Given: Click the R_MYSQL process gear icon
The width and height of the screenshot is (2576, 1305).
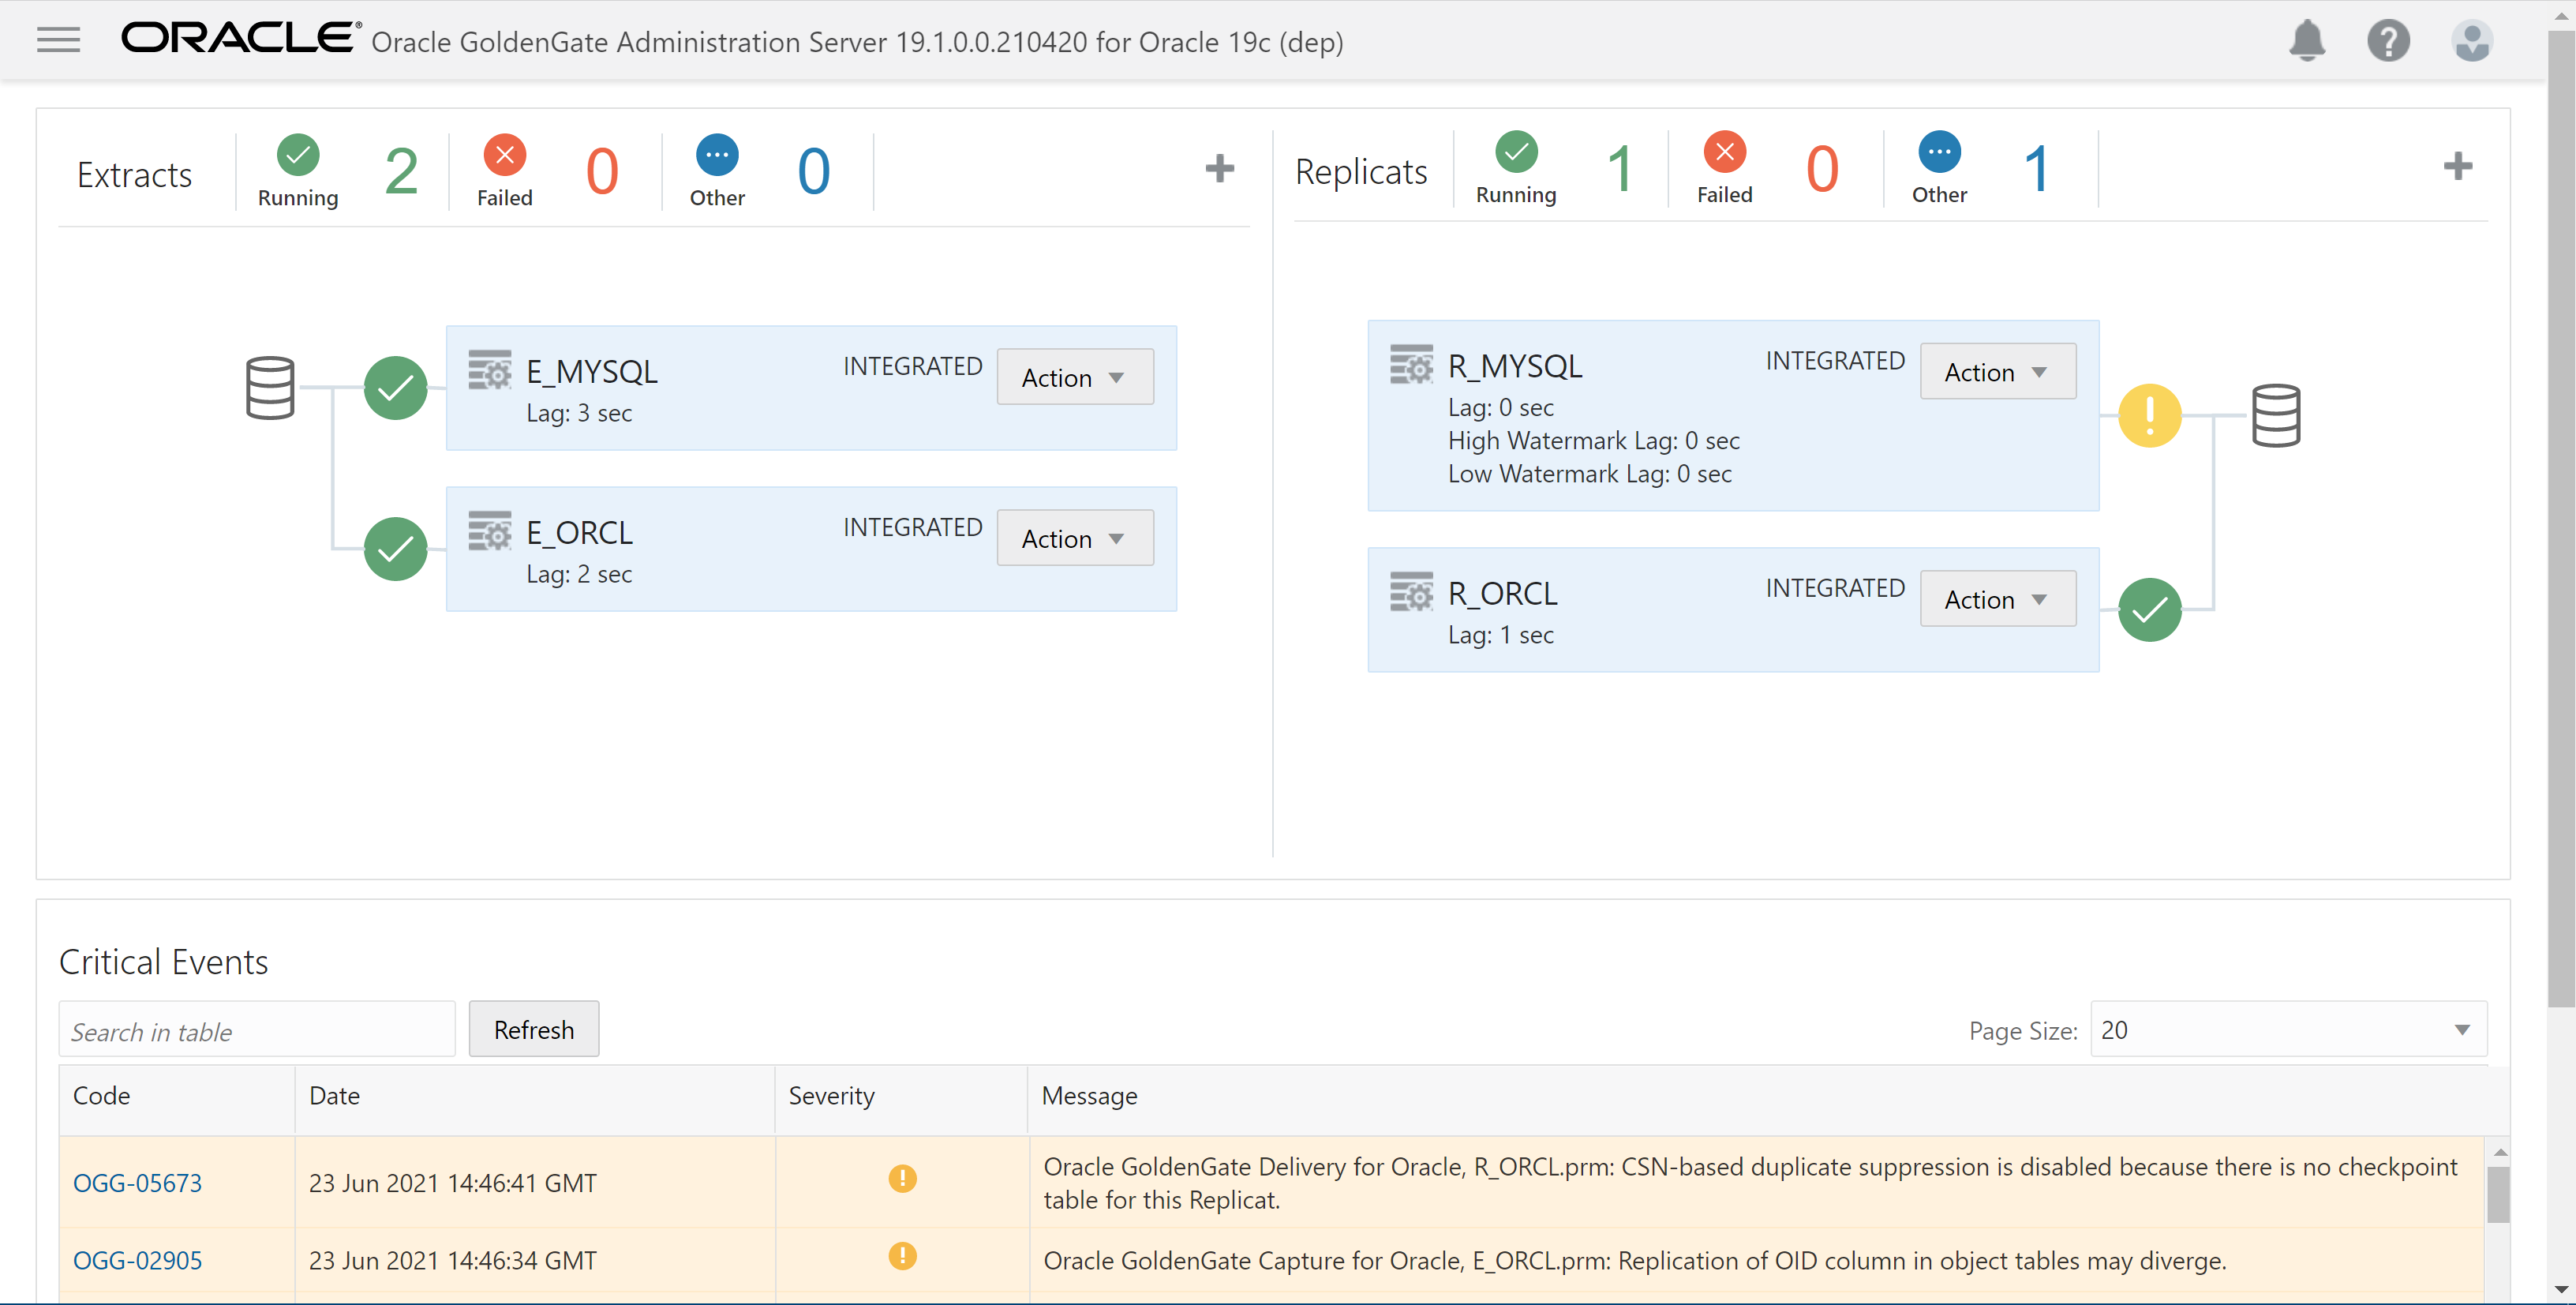Looking at the screenshot, I should pos(1412,365).
